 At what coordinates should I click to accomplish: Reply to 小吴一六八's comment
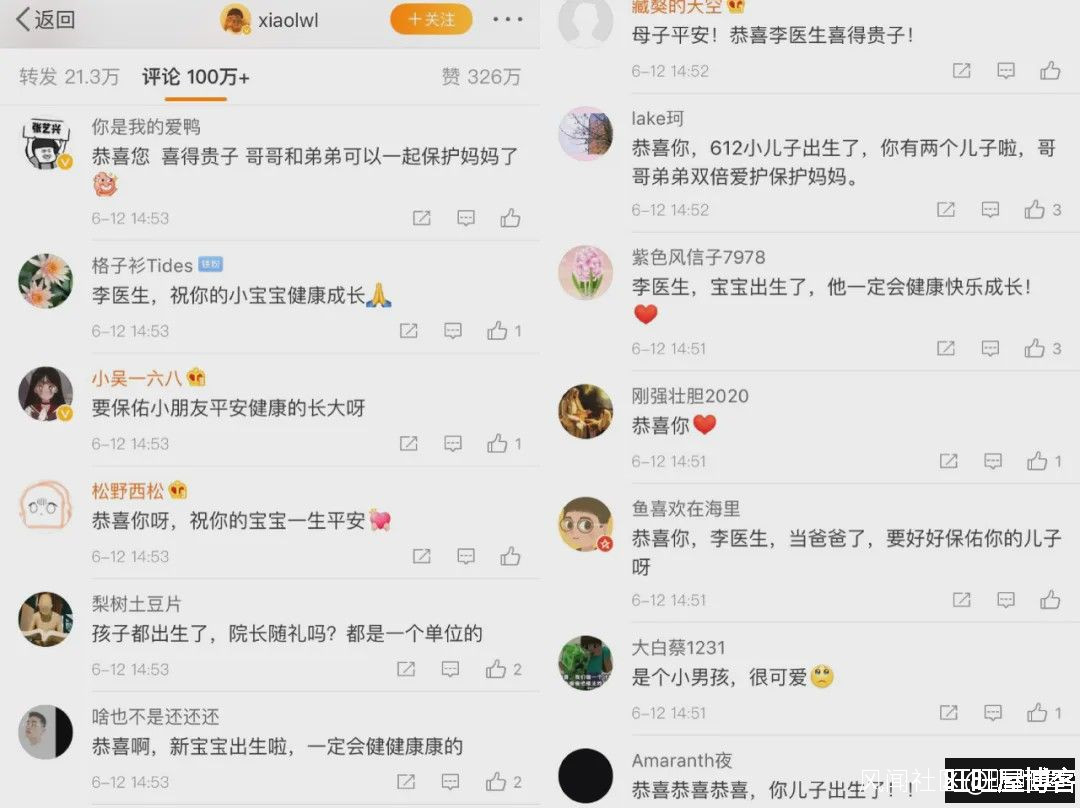[453, 444]
